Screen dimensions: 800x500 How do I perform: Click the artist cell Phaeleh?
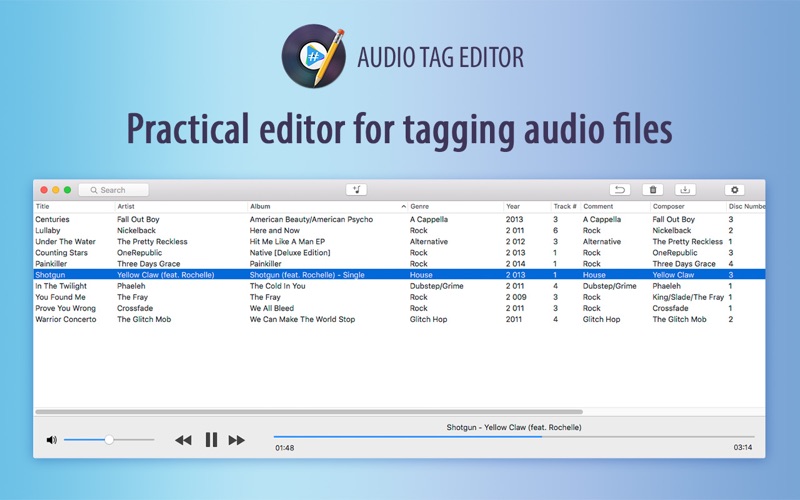tap(131, 286)
